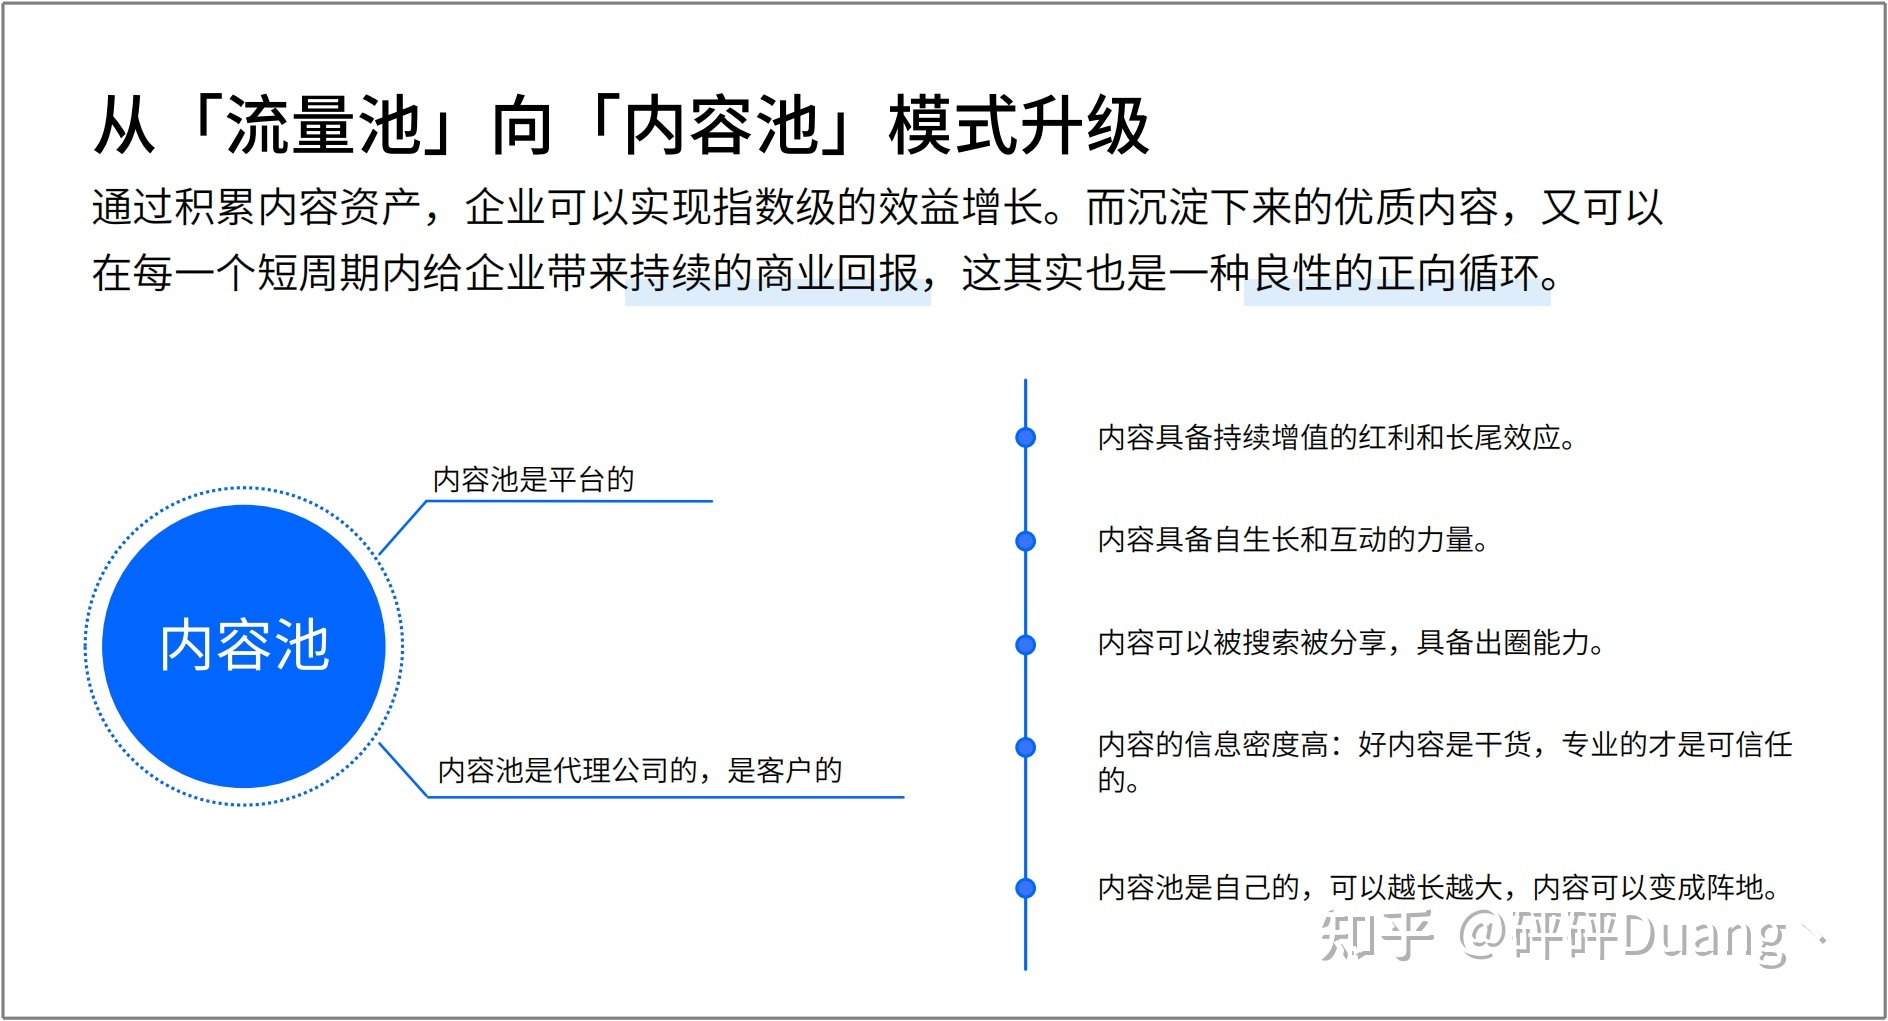Click the slide title 从「流量池」向「内容池」模式升级

coord(621,126)
